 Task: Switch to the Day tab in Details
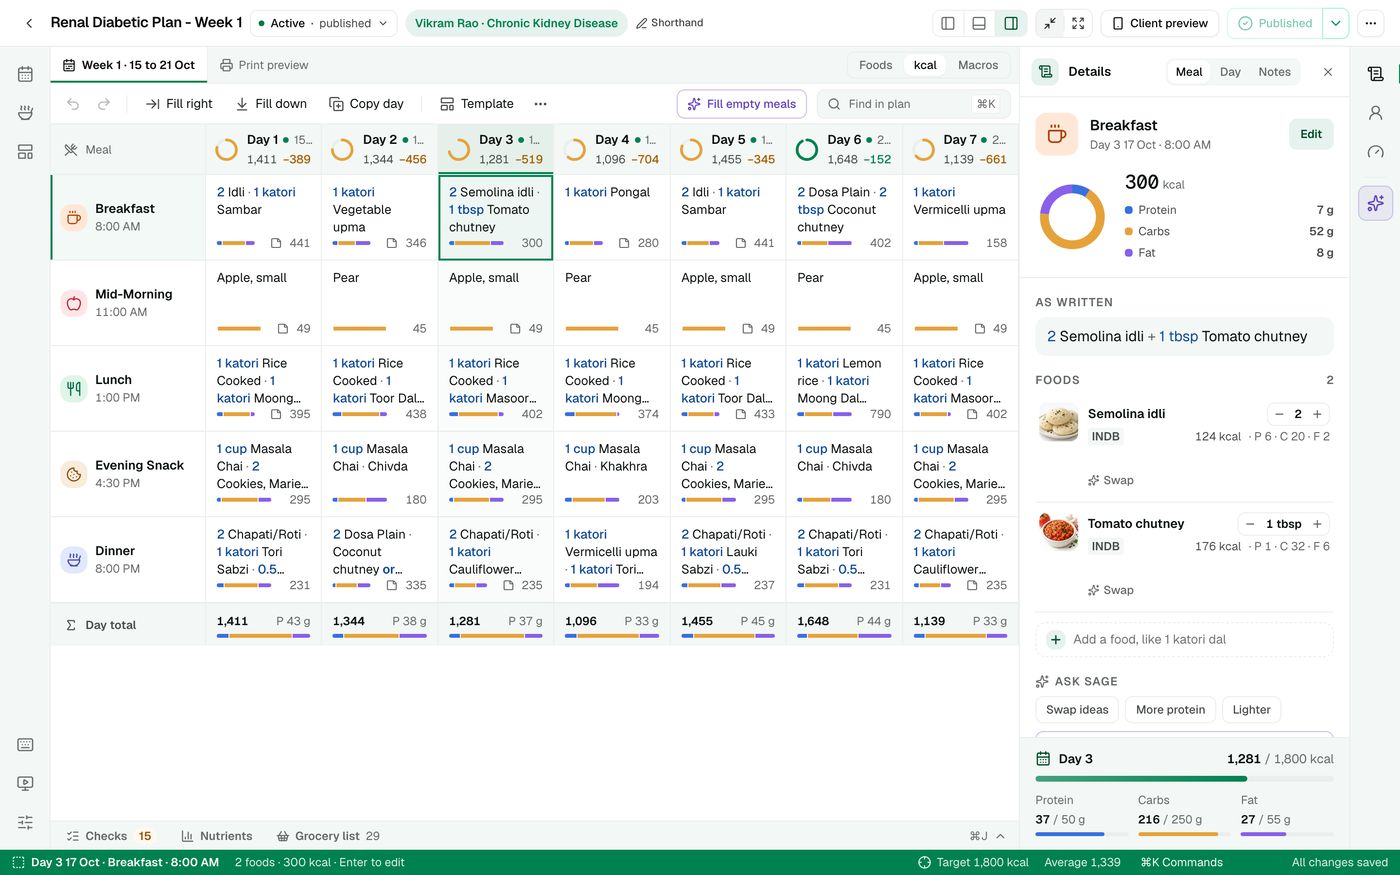tap(1230, 72)
